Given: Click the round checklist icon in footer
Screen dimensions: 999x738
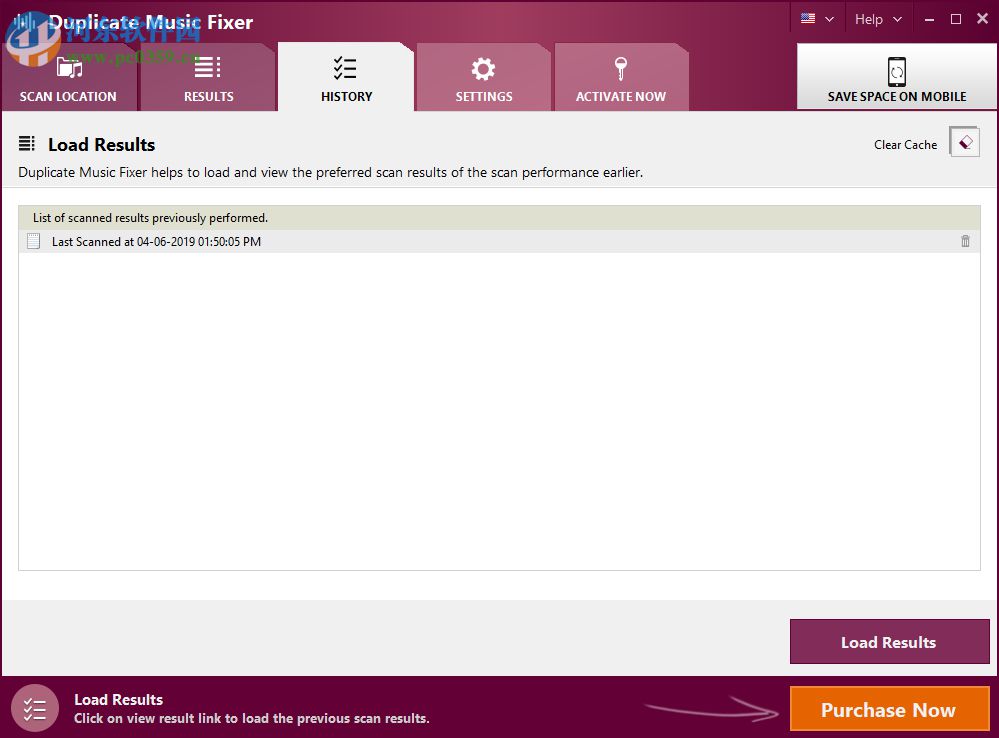Looking at the screenshot, I should (x=35, y=709).
